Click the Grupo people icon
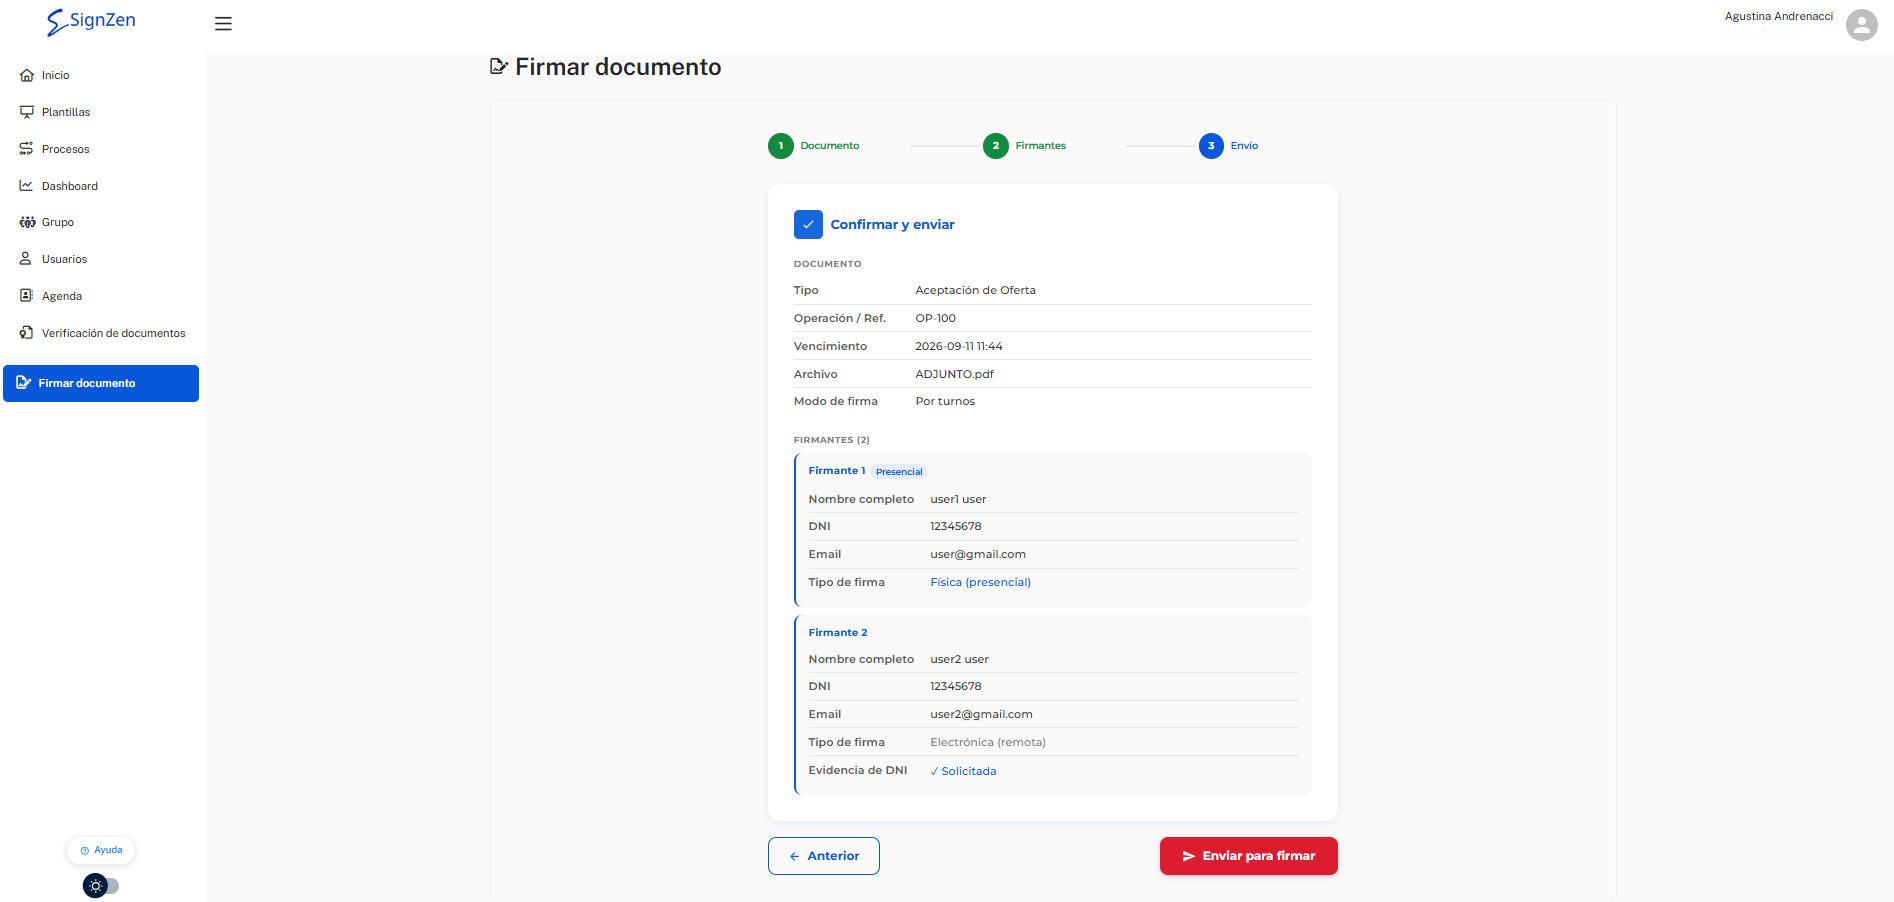 coord(27,222)
